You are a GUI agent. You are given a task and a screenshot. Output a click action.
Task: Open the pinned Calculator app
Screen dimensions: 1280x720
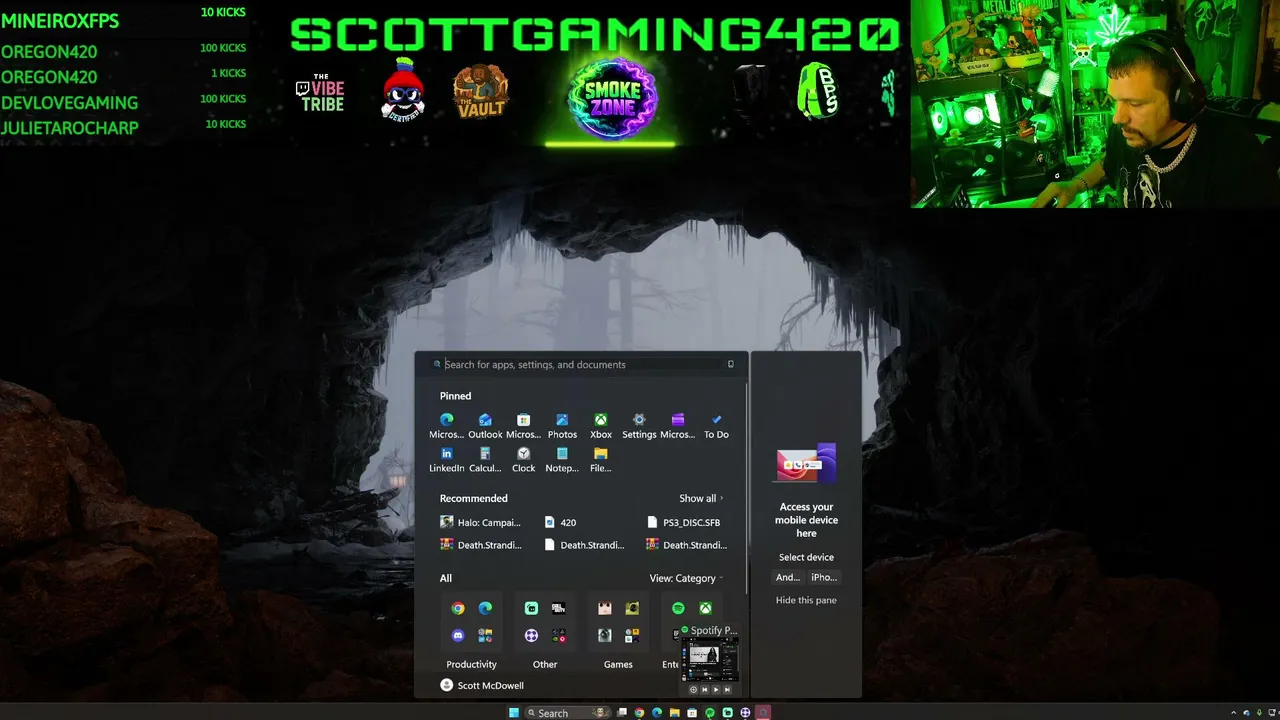[x=485, y=460]
